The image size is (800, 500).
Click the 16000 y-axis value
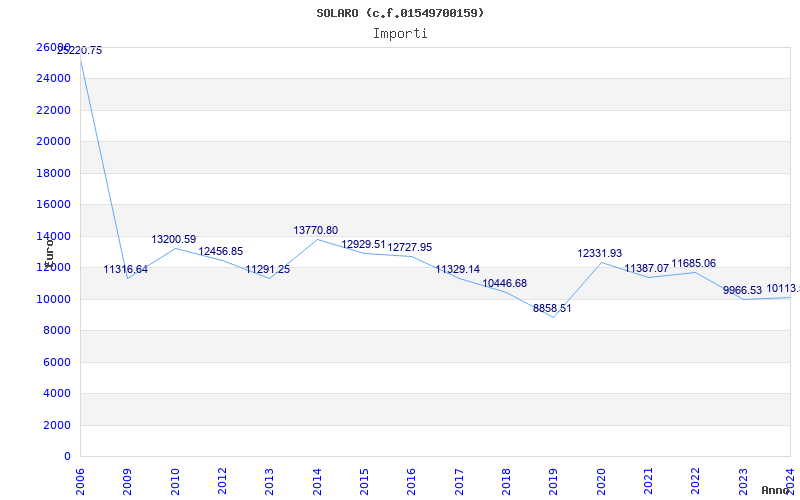pyautogui.click(x=53, y=205)
